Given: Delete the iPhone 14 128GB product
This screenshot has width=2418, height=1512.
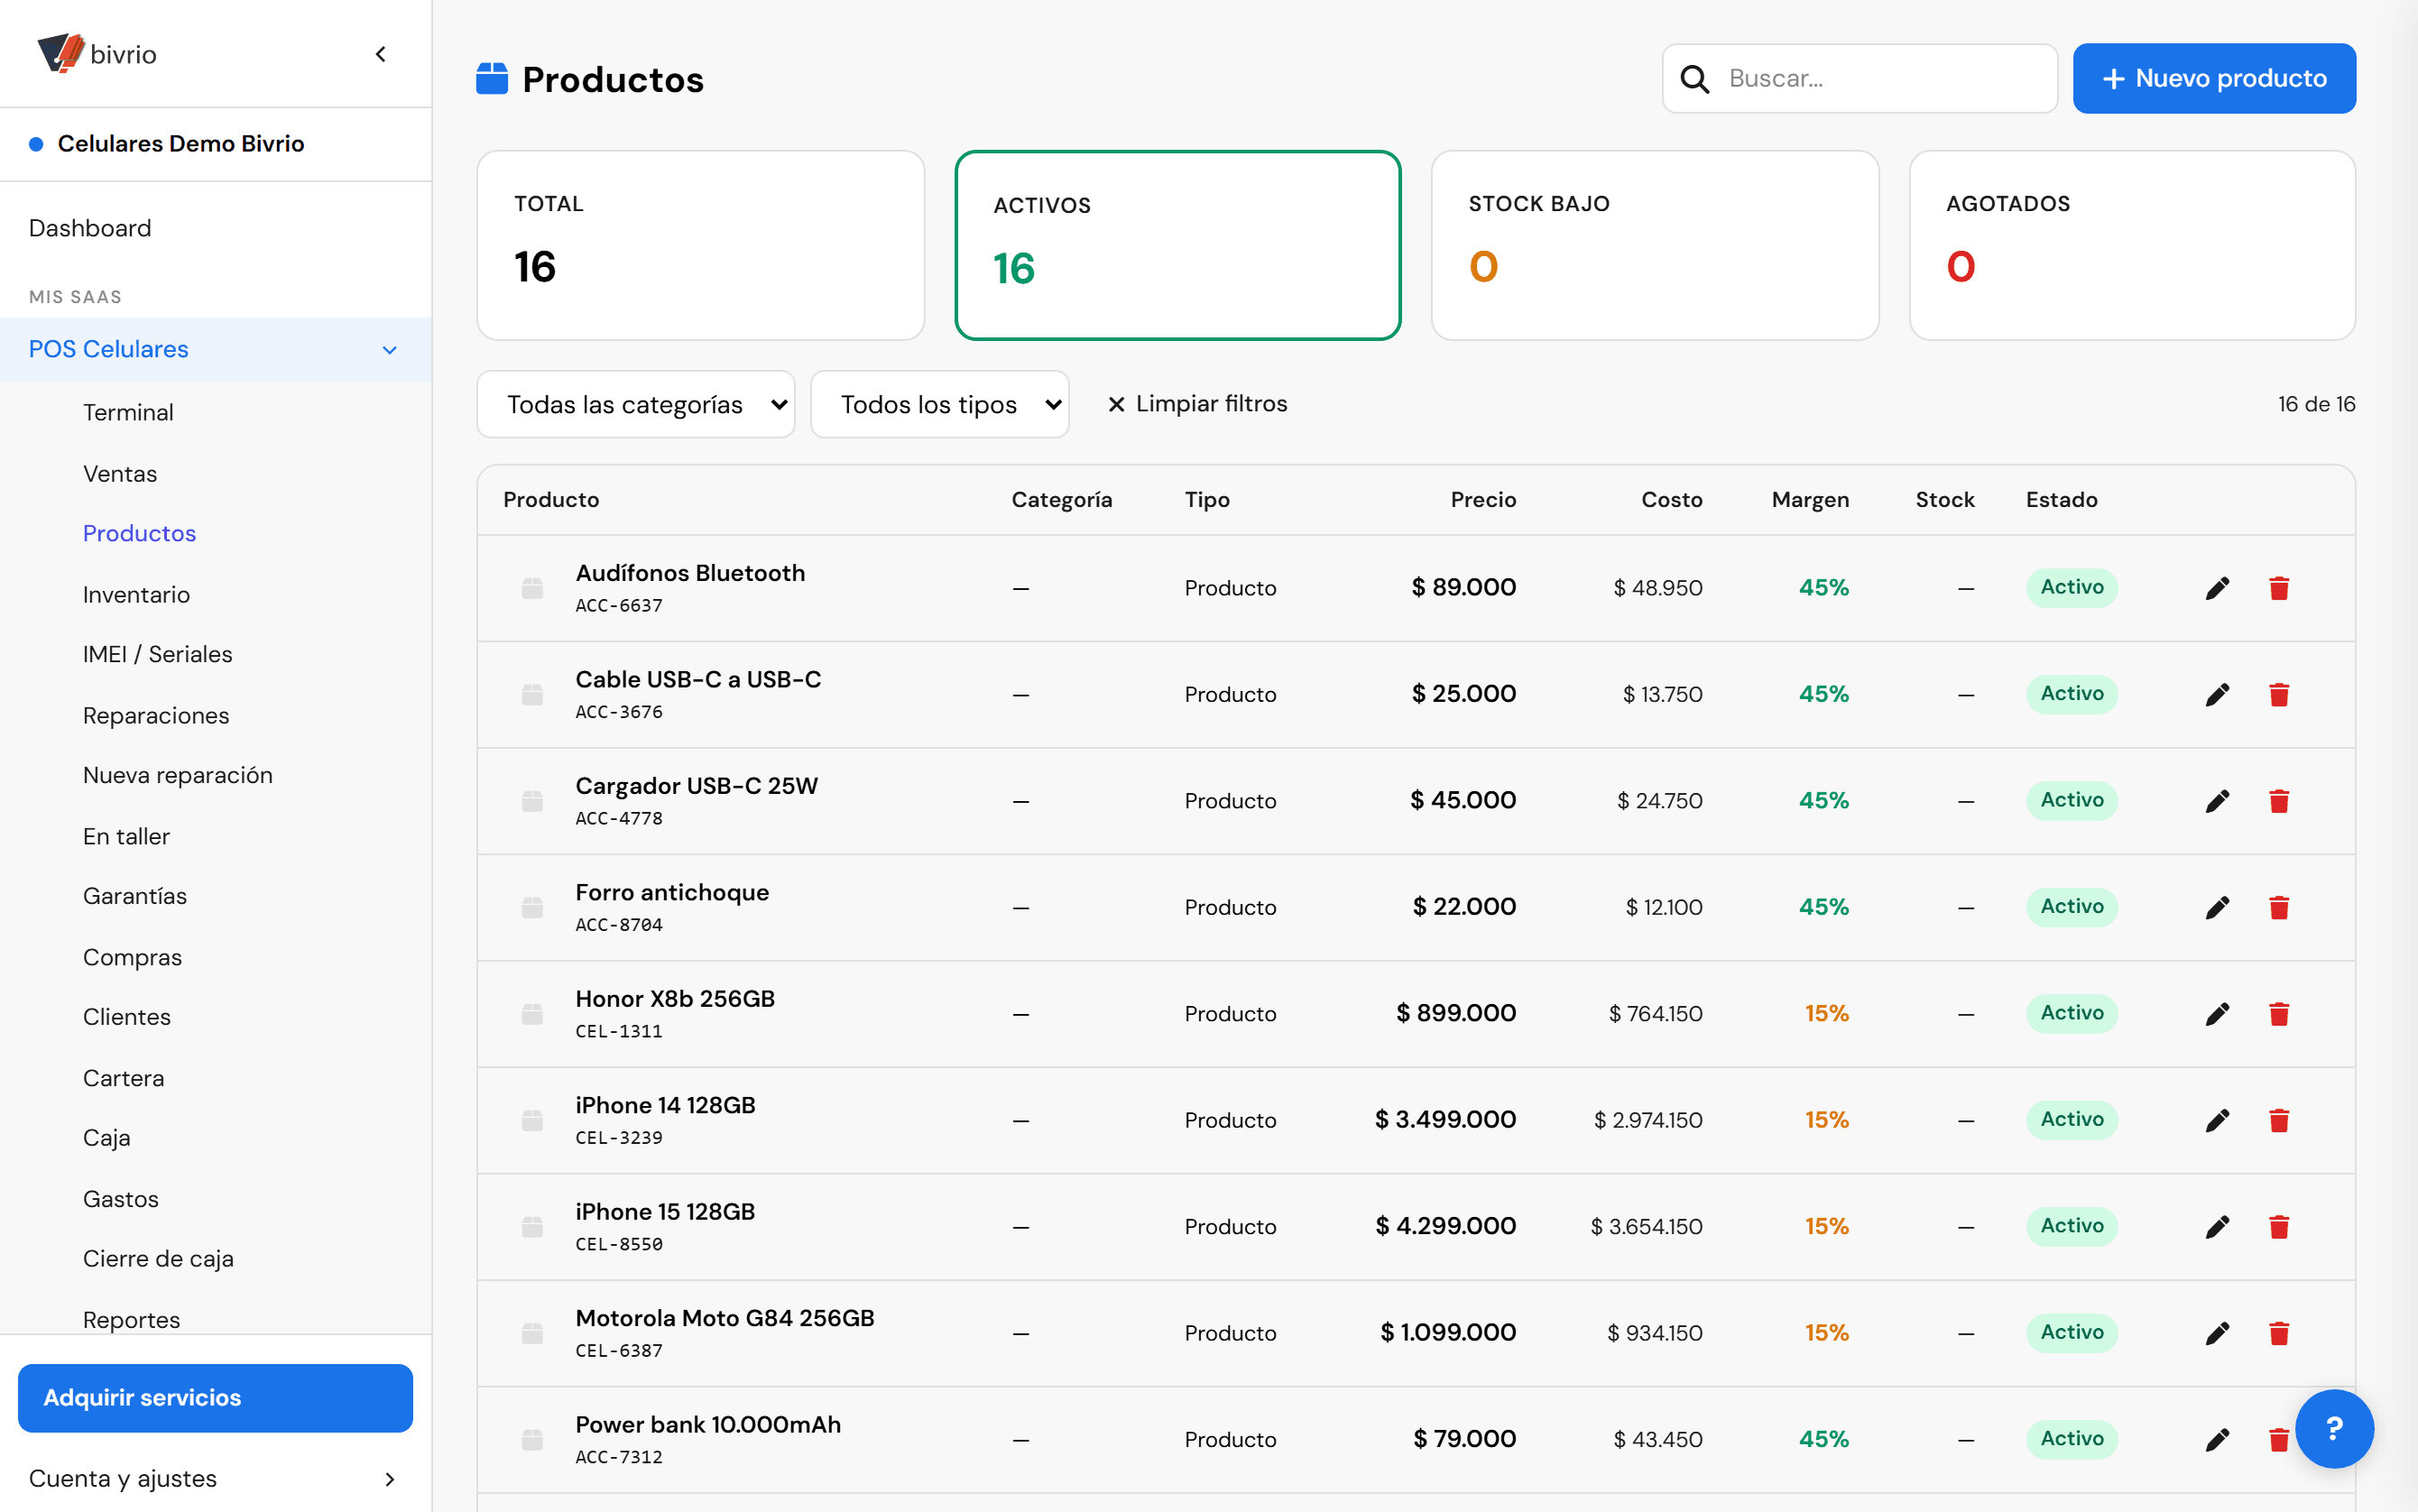Looking at the screenshot, I should pyautogui.click(x=2279, y=1120).
